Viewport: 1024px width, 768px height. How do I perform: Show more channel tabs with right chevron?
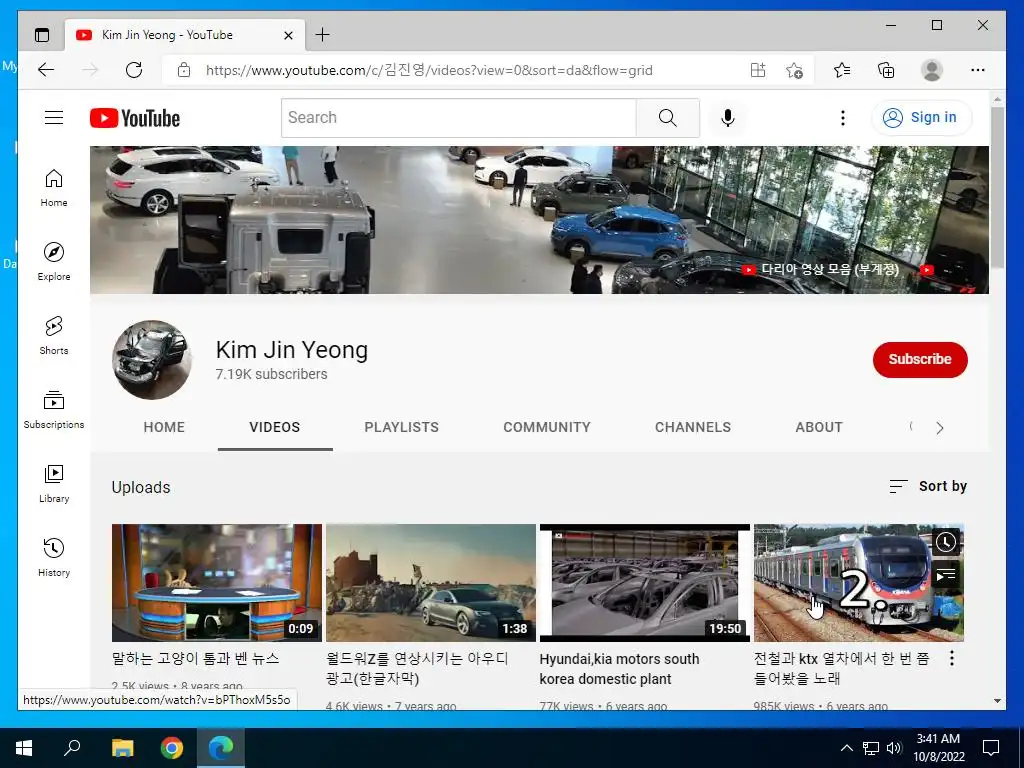click(940, 428)
